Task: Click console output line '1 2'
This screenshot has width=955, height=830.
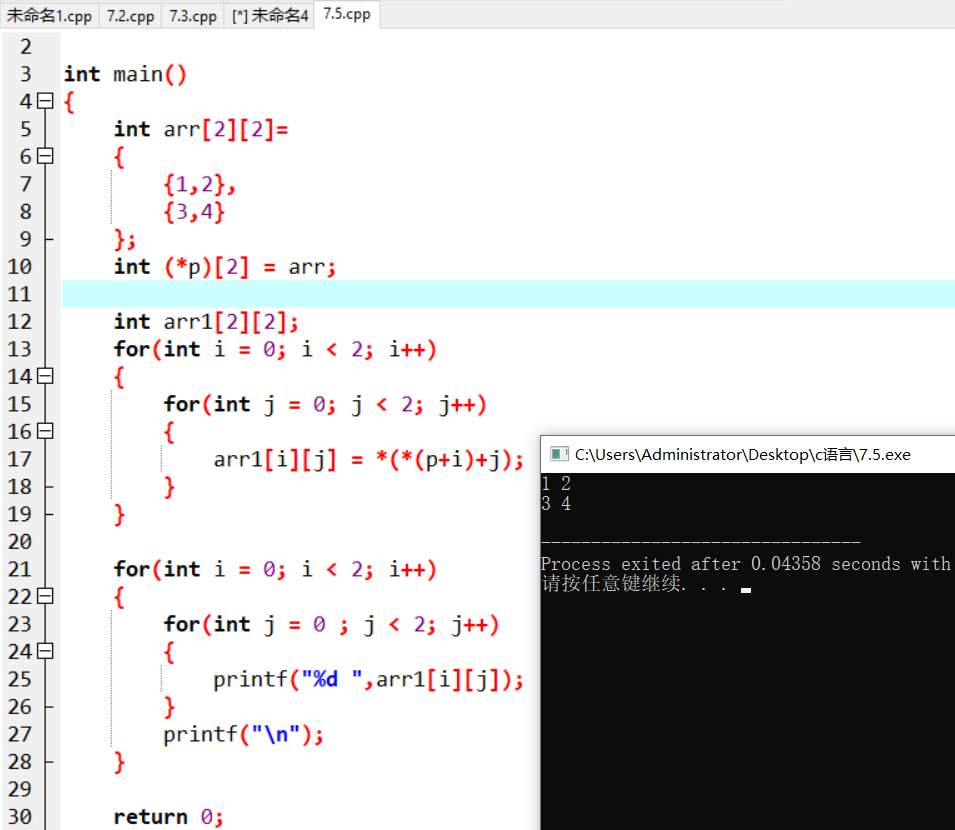Action: pyautogui.click(x=556, y=484)
